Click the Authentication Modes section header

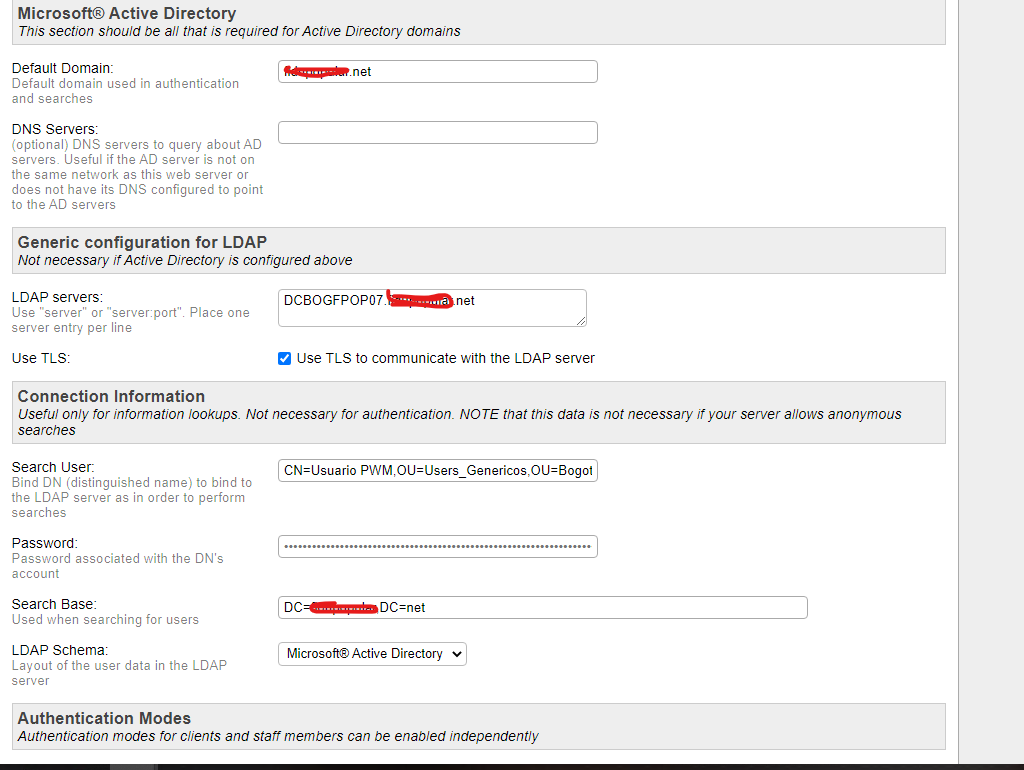point(104,718)
